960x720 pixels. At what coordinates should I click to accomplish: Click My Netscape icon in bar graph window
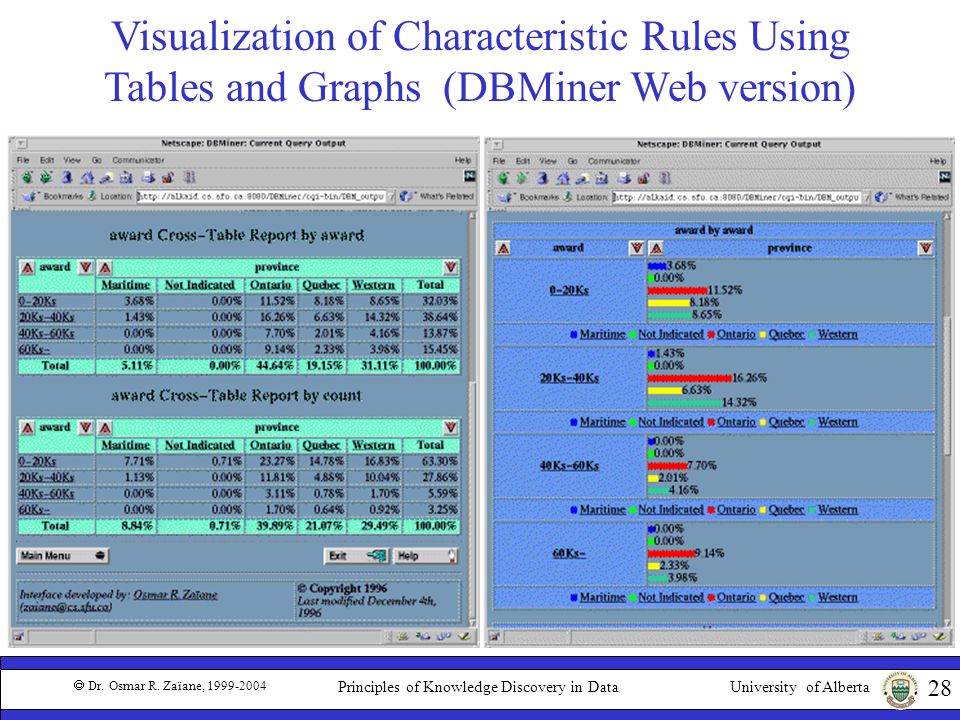pos(602,178)
